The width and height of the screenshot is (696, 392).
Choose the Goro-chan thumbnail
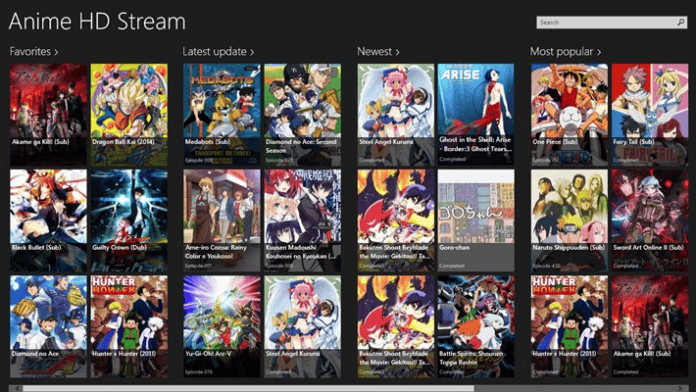(476, 220)
